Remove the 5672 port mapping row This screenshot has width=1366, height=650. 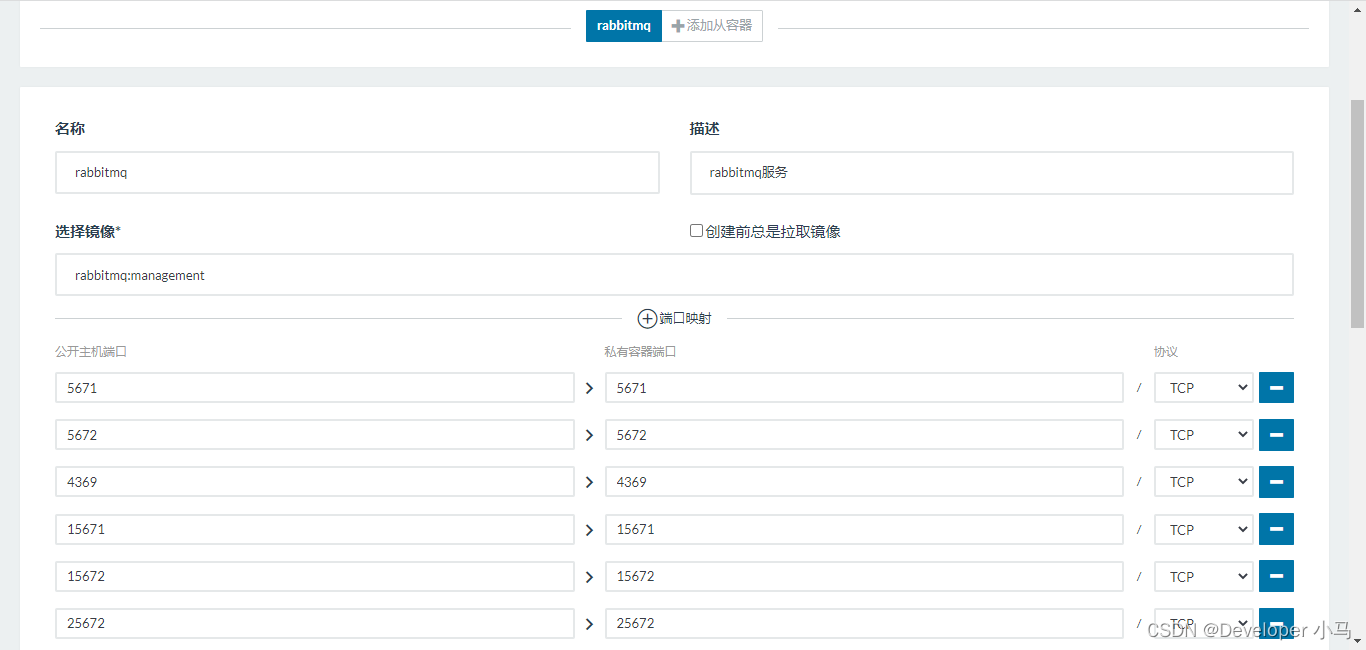point(1276,435)
